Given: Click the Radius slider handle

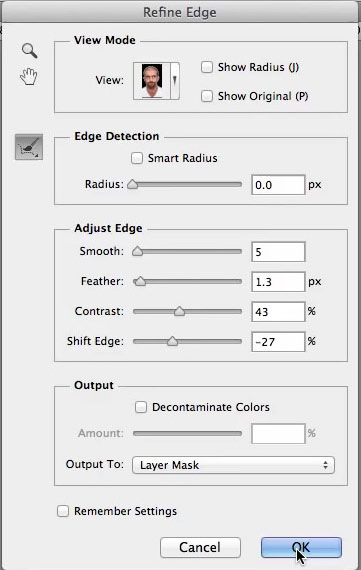Looking at the screenshot, I should (x=133, y=184).
